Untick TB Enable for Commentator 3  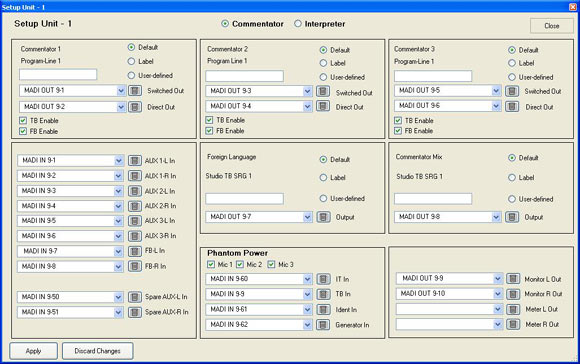(398, 121)
